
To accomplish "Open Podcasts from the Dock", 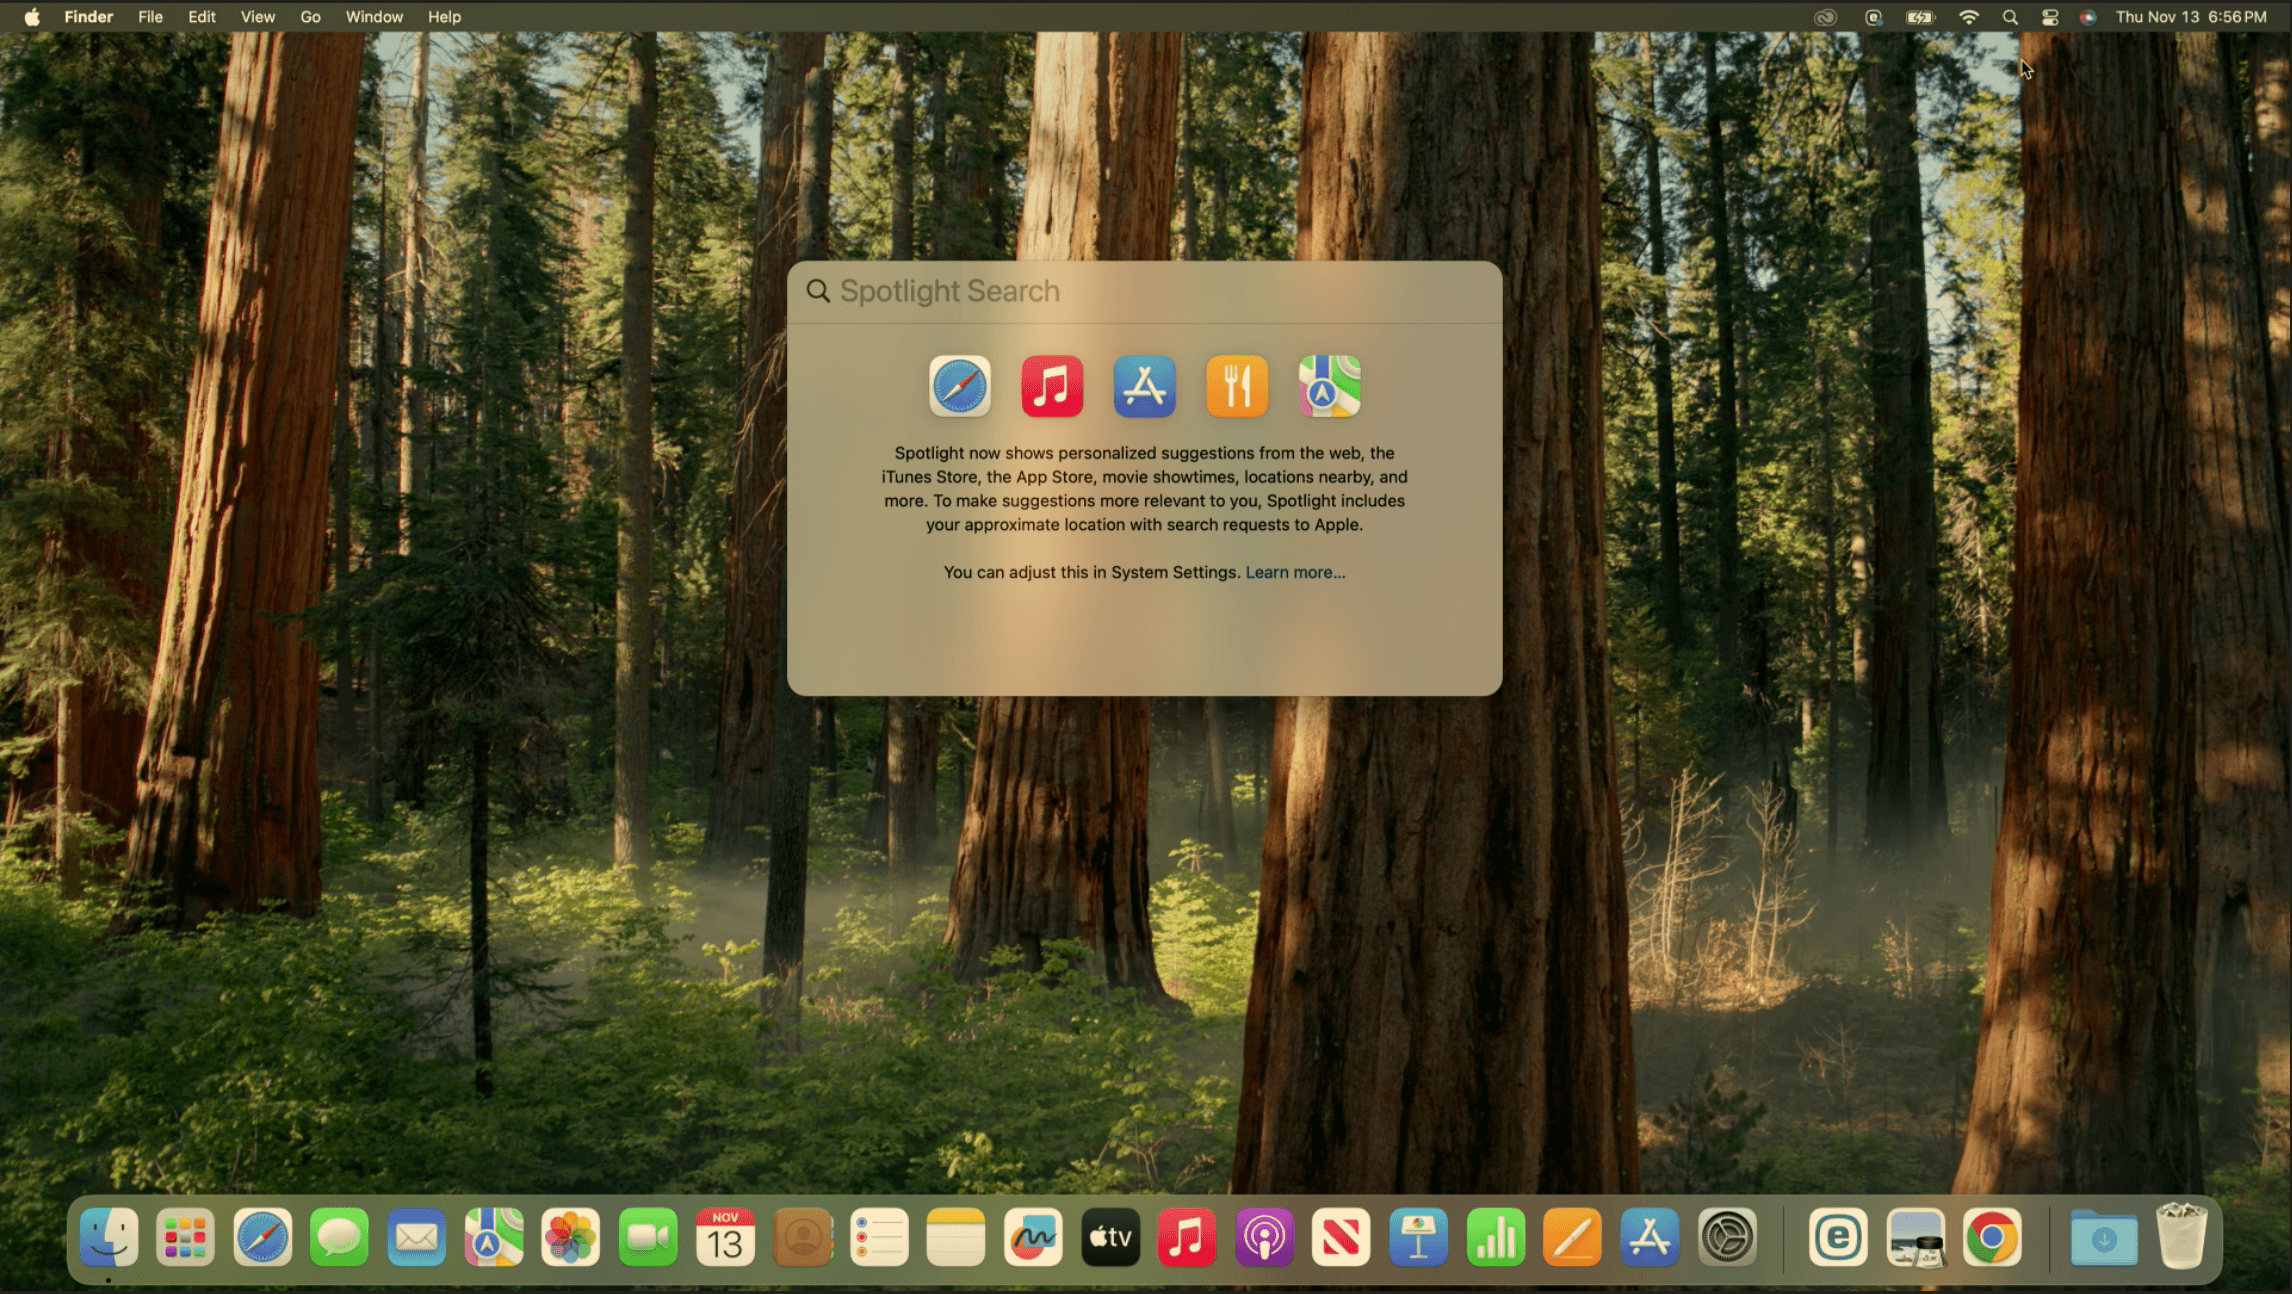I will [x=1264, y=1238].
